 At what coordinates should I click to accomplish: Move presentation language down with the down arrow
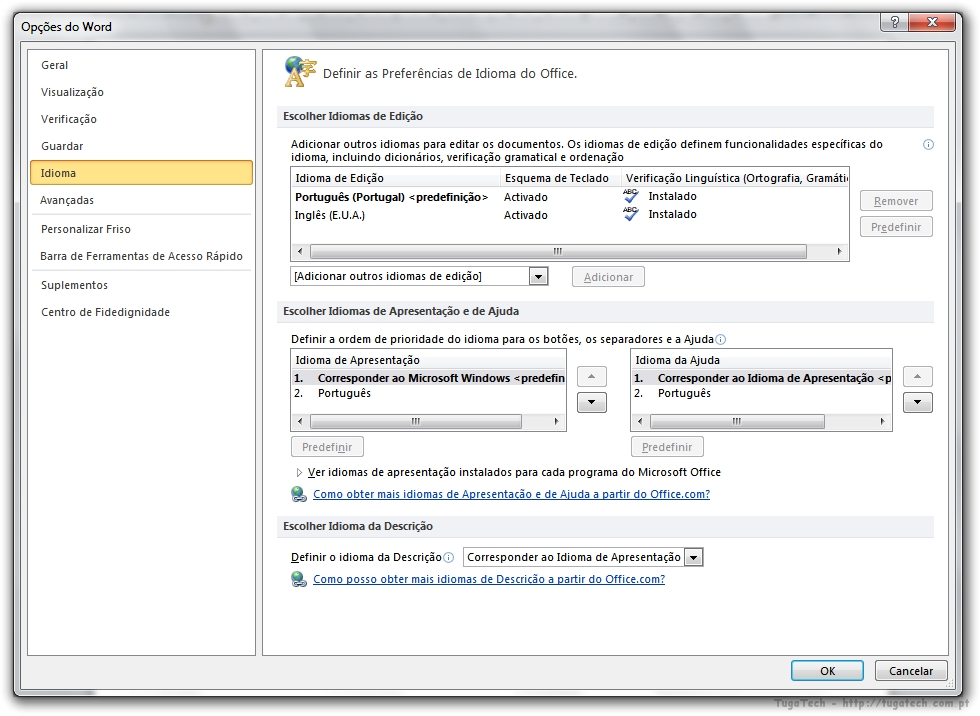(x=591, y=402)
